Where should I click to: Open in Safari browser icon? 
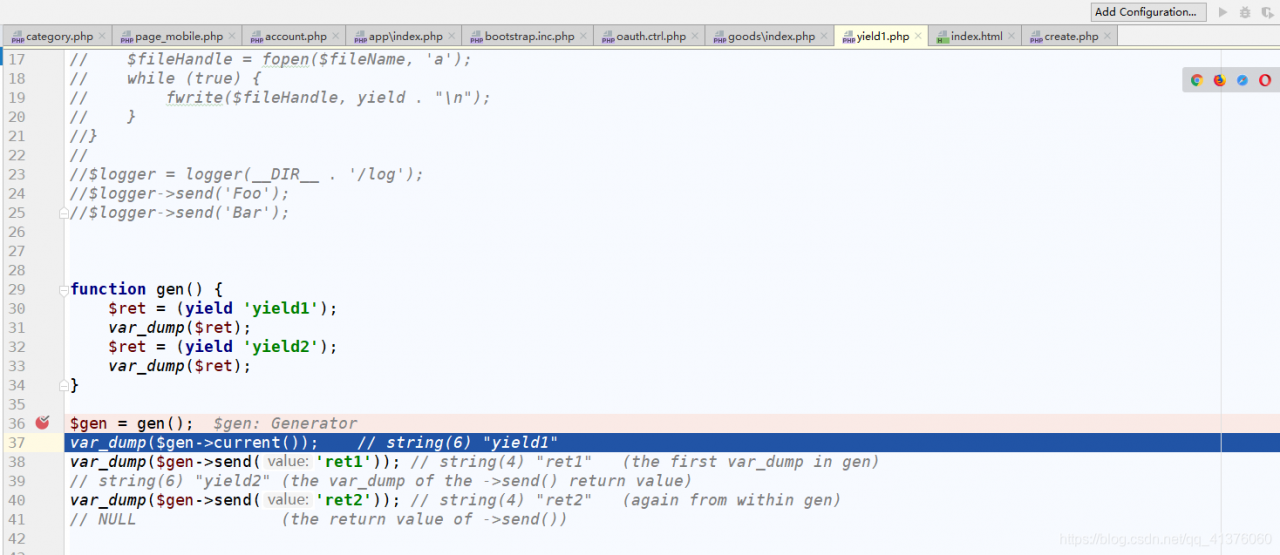(x=1242, y=80)
